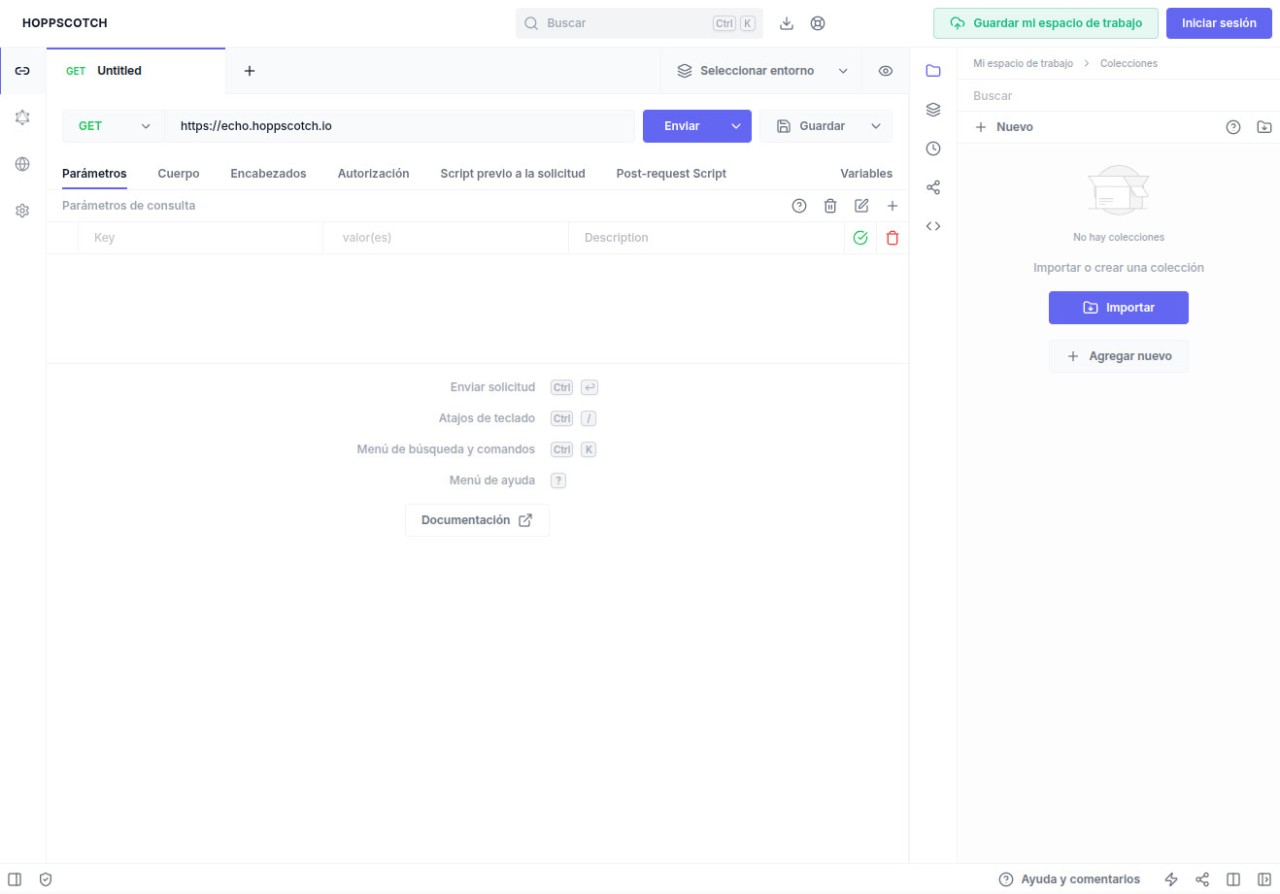Screen dimensions: 1280x894
Task: Show generated code snippet panel
Action: click(933, 226)
